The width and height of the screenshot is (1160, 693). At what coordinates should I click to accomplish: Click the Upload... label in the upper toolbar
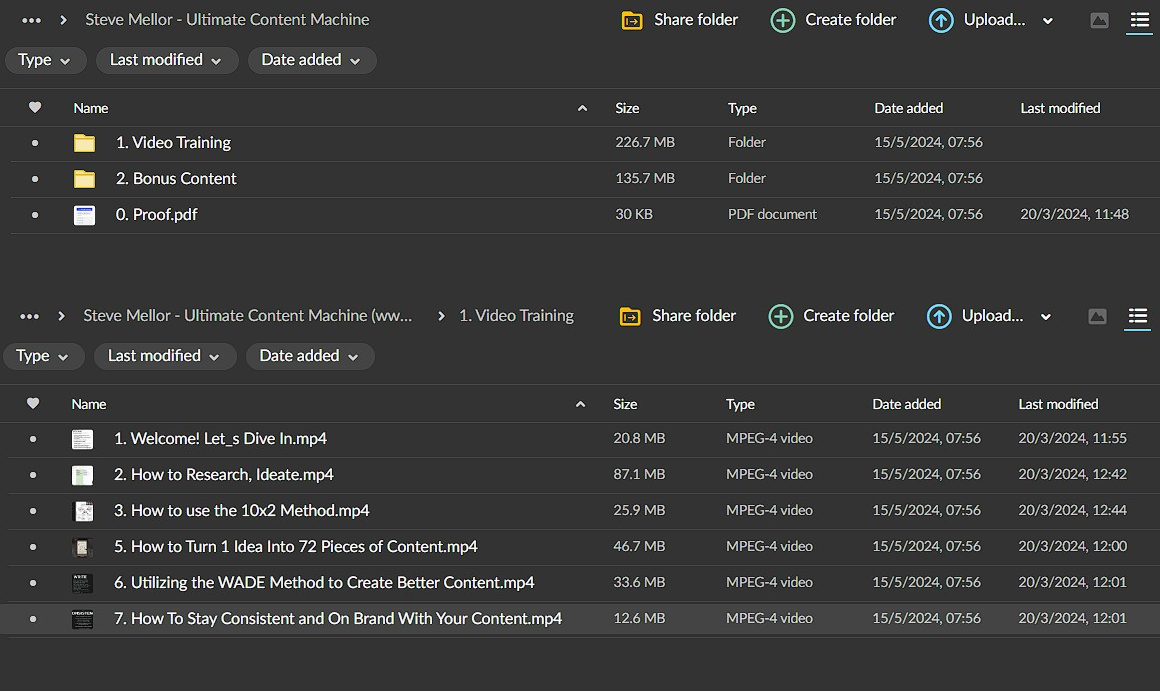point(994,20)
